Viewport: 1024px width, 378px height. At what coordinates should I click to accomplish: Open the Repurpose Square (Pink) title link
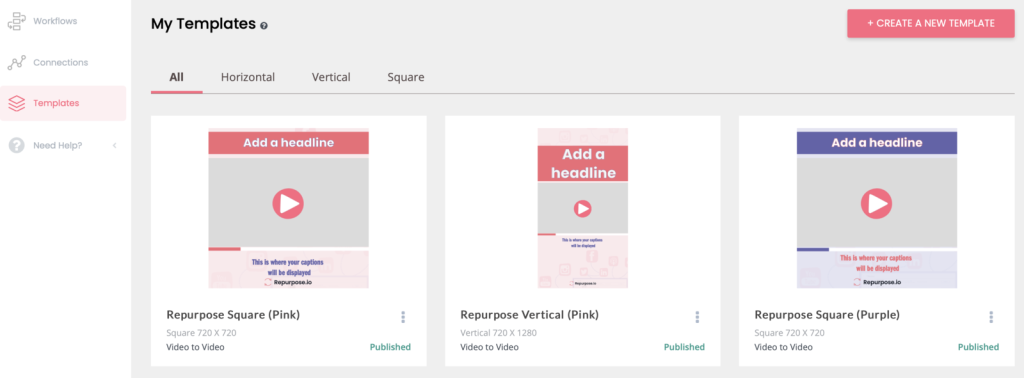233,315
